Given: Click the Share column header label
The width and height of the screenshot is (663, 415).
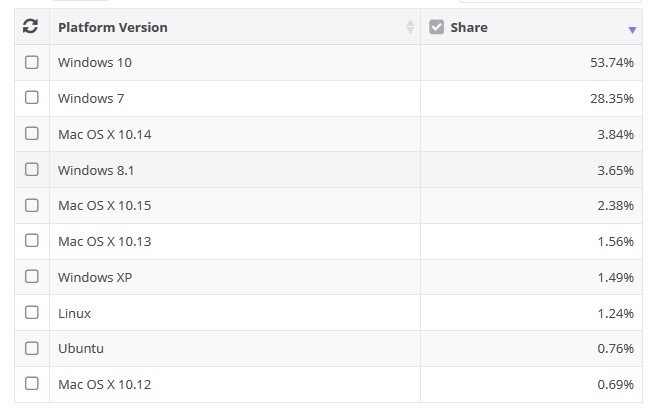Looking at the screenshot, I should pos(469,27).
